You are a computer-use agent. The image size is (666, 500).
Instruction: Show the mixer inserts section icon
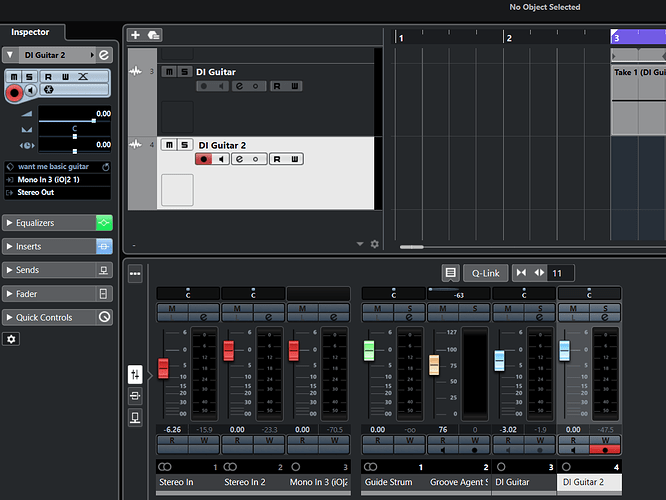pos(135,396)
